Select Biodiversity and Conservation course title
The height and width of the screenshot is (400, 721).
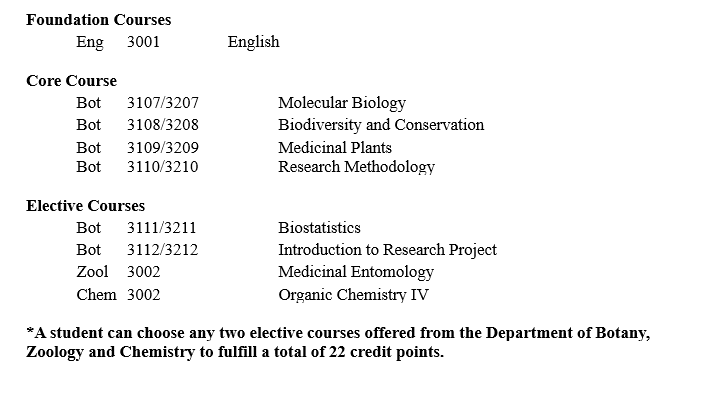tap(380, 125)
